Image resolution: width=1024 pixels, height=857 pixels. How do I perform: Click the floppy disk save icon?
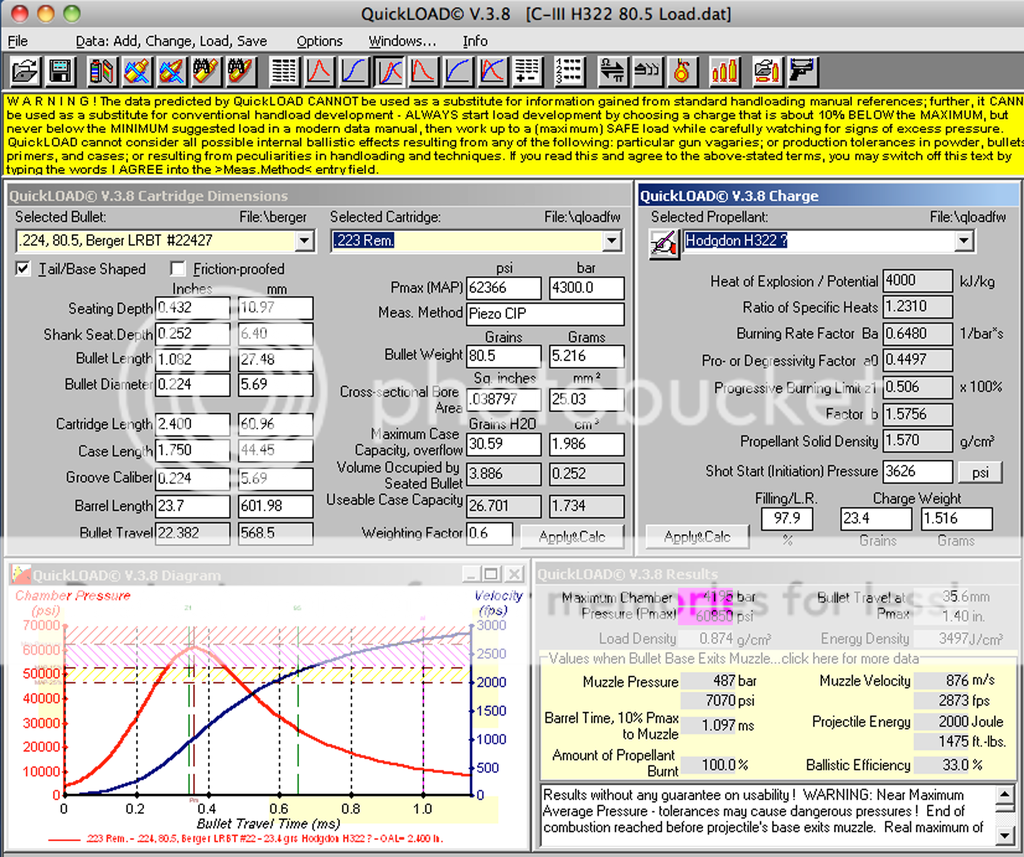tap(60, 71)
